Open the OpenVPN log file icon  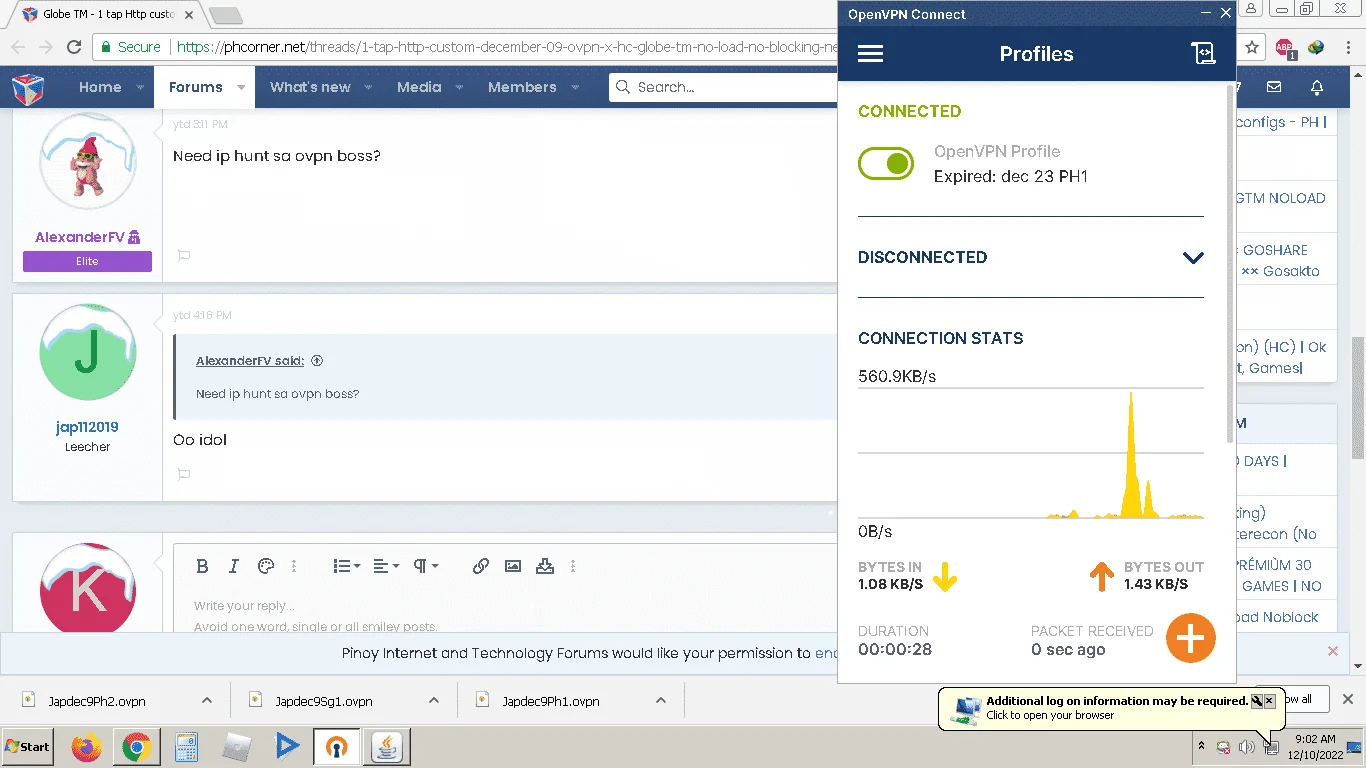[x=1203, y=54]
